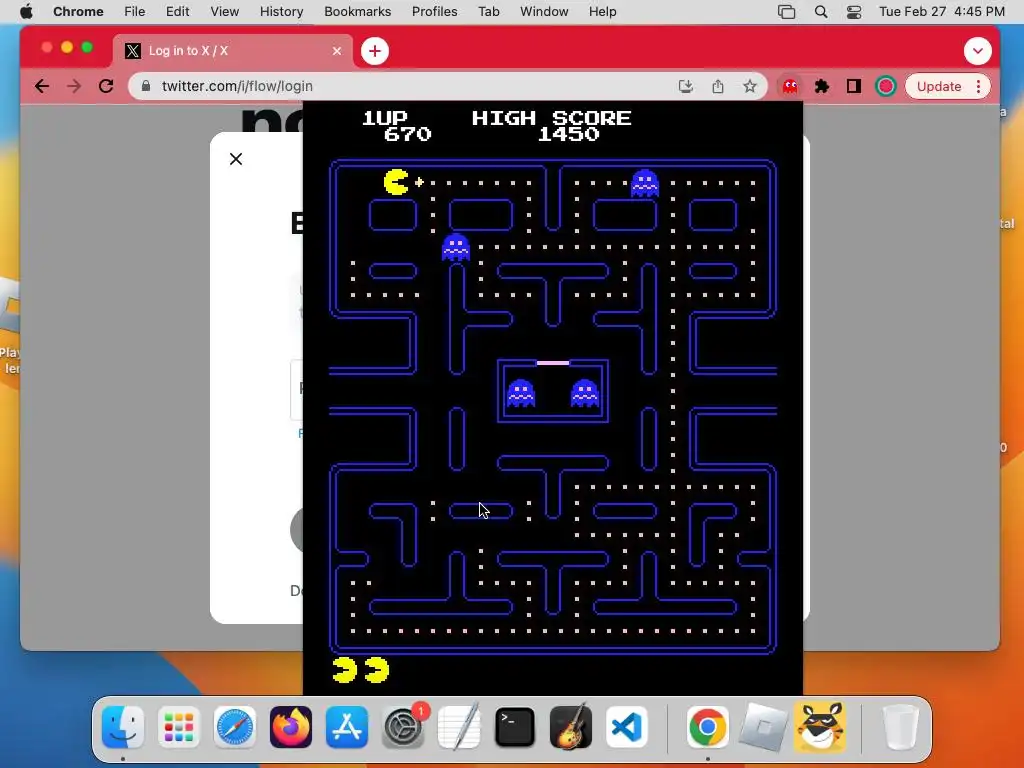Click the screen mirroring menu bar icon

786,12
